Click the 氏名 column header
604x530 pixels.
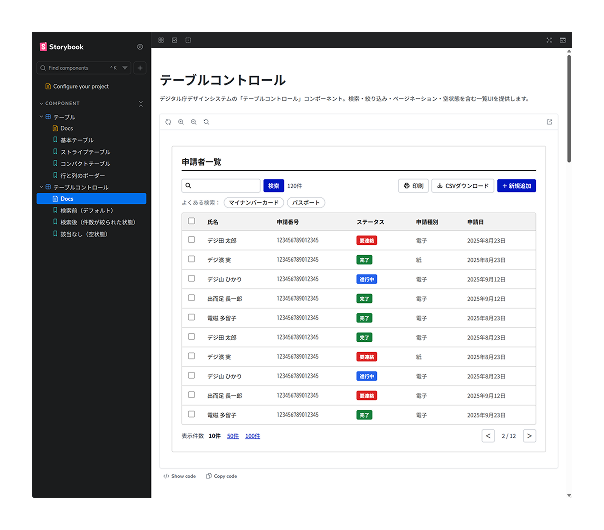[213, 222]
